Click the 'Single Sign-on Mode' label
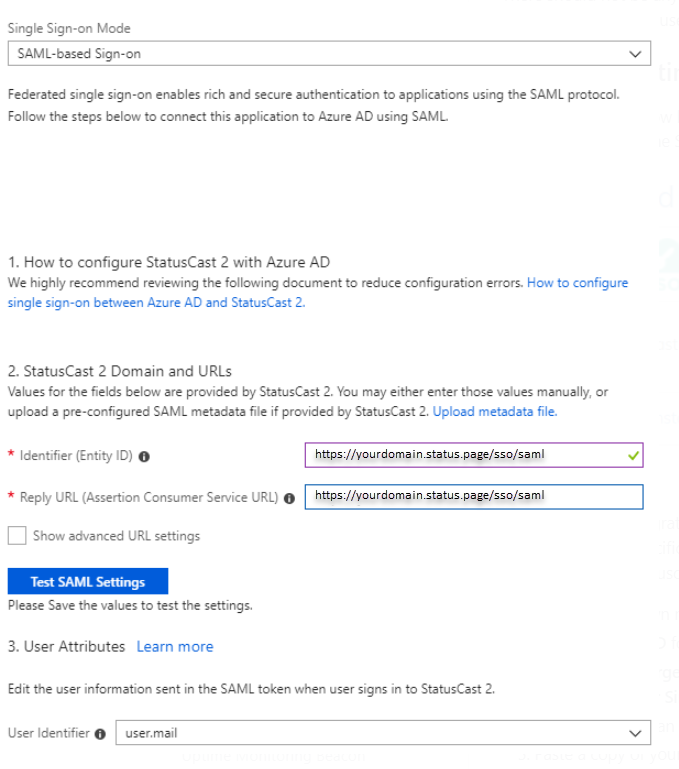 coord(69,28)
